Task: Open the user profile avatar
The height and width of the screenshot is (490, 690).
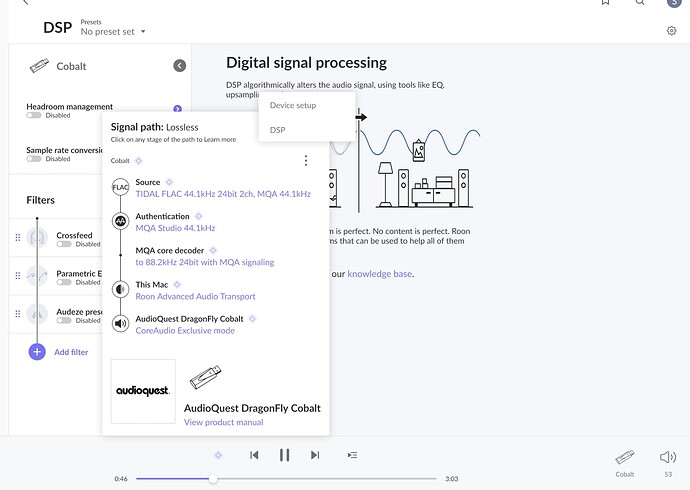Action: tap(674, 3)
